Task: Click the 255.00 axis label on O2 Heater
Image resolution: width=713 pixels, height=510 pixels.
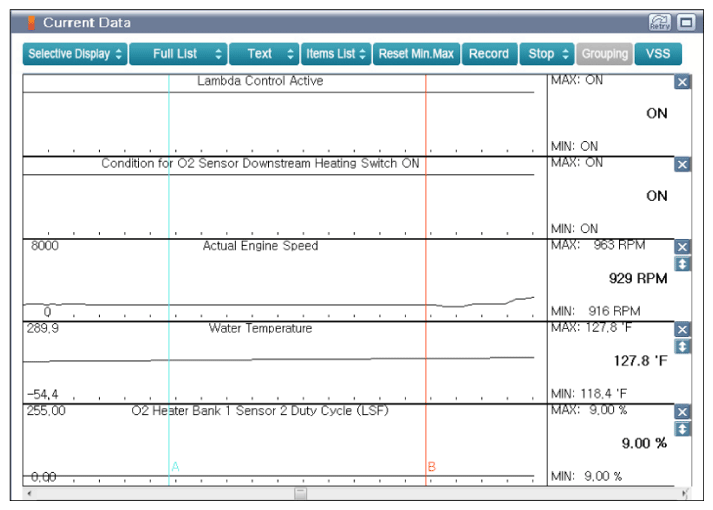Action: (x=46, y=411)
